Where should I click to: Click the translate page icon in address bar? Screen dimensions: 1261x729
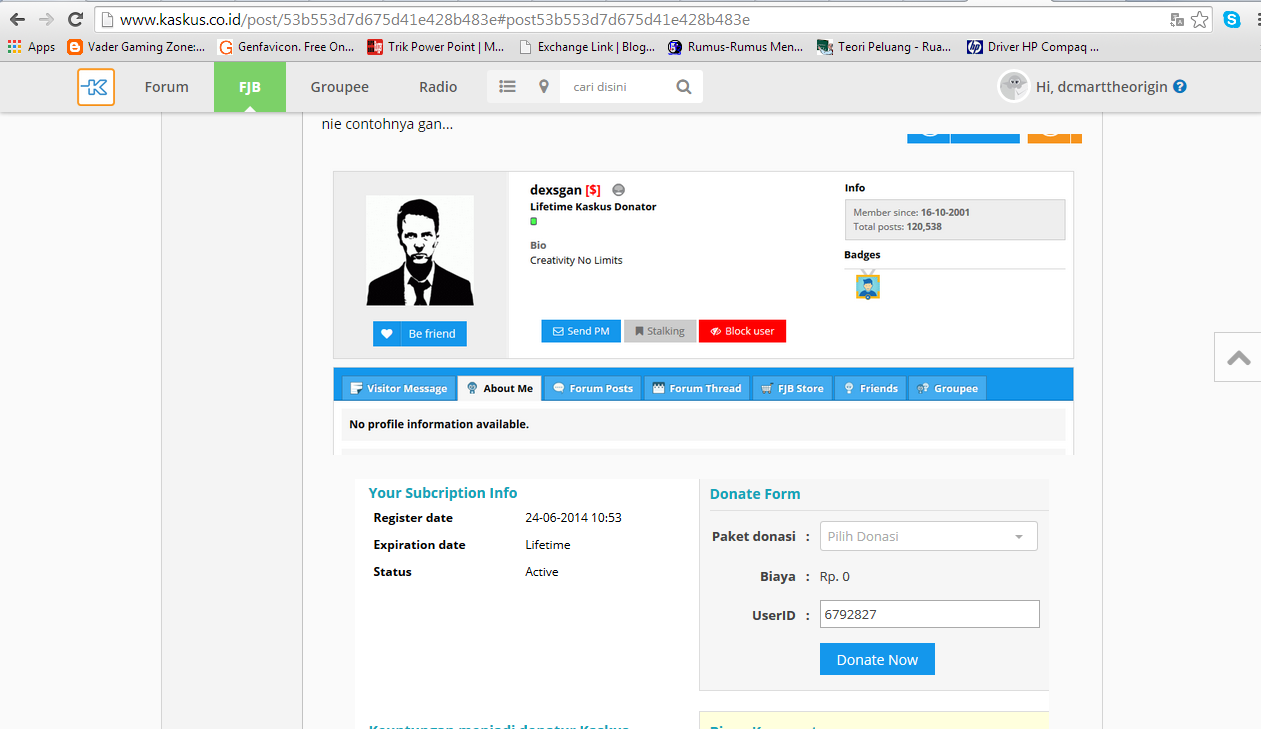pos(1177,19)
